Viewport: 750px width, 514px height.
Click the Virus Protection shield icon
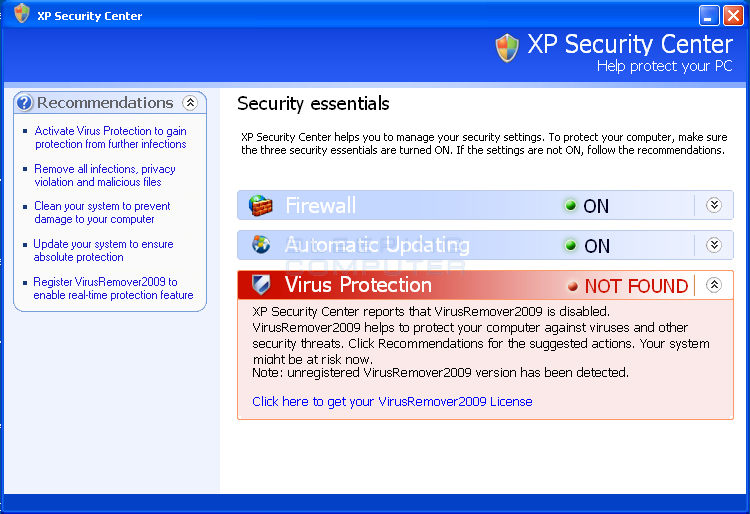pos(261,285)
